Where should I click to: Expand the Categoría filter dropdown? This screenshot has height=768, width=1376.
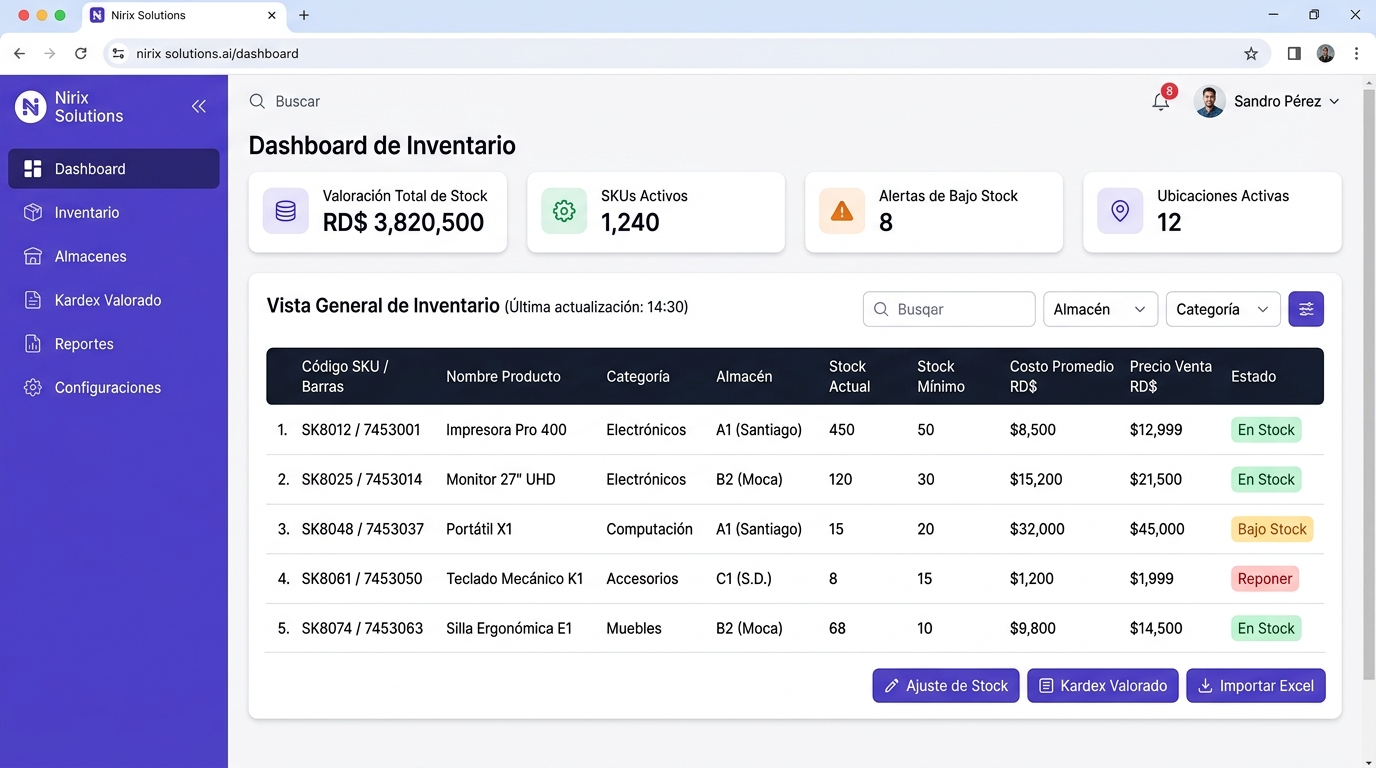pos(1223,309)
